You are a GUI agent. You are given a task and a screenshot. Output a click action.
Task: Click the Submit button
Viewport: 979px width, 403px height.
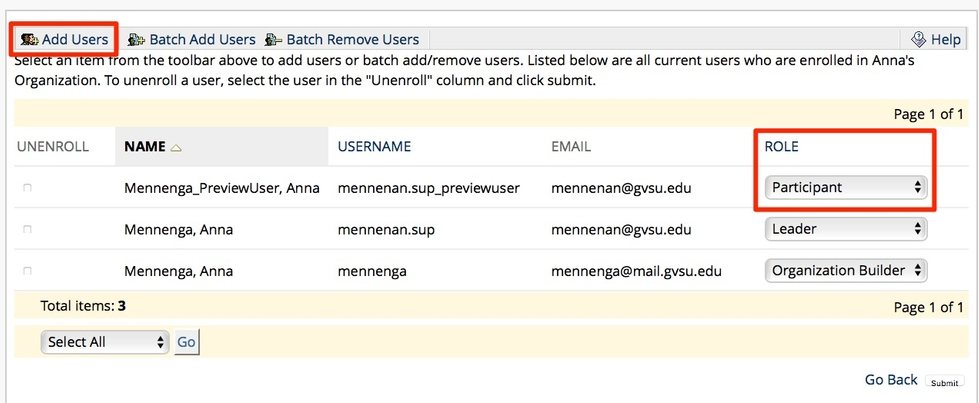pos(945,383)
